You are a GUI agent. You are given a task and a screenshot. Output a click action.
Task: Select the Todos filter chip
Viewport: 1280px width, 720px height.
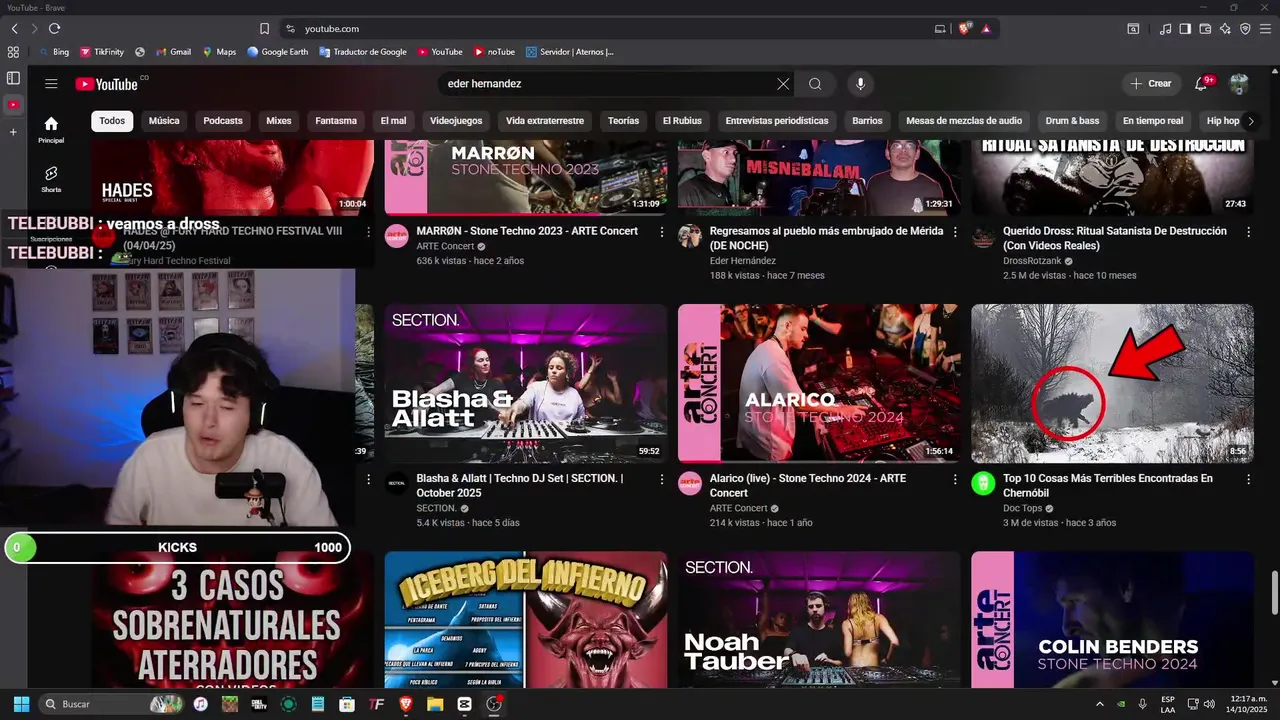(x=112, y=121)
